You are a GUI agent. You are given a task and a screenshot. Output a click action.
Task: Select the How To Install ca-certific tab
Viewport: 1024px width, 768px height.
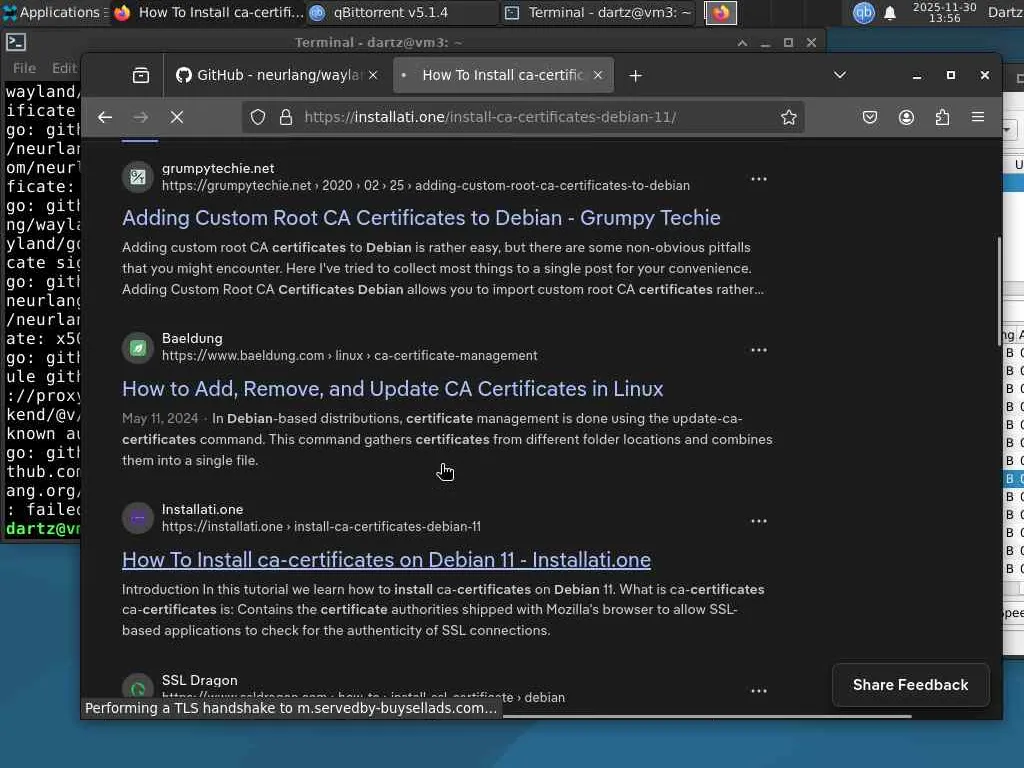tap(502, 75)
